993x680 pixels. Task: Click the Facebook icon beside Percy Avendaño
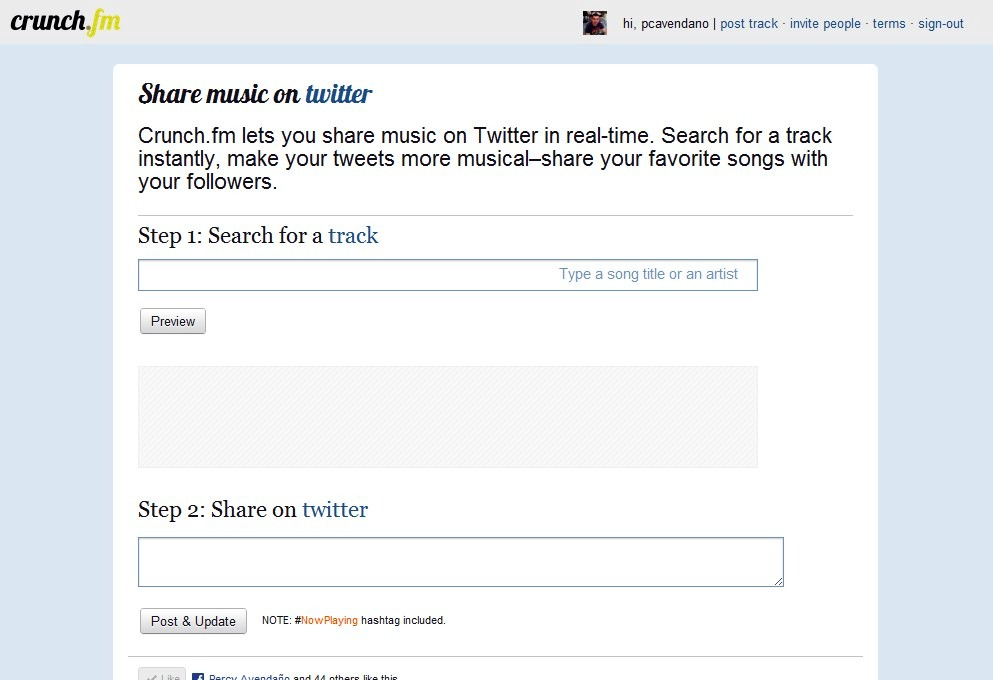click(x=198, y=677)
